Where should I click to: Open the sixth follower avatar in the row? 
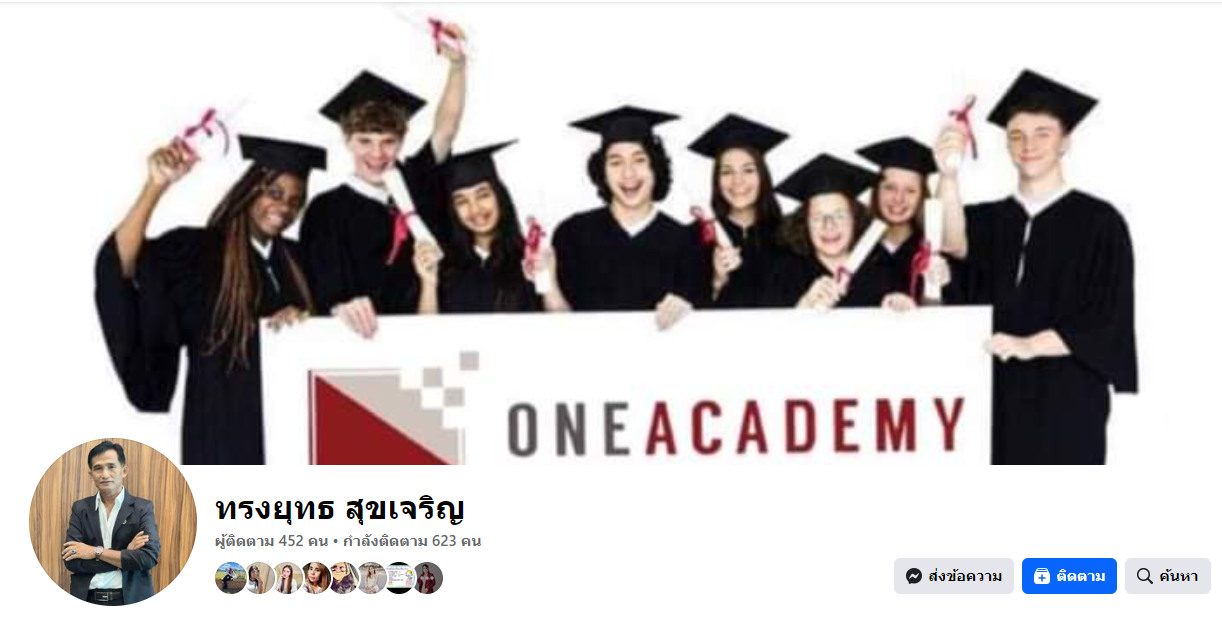[371, 578]
